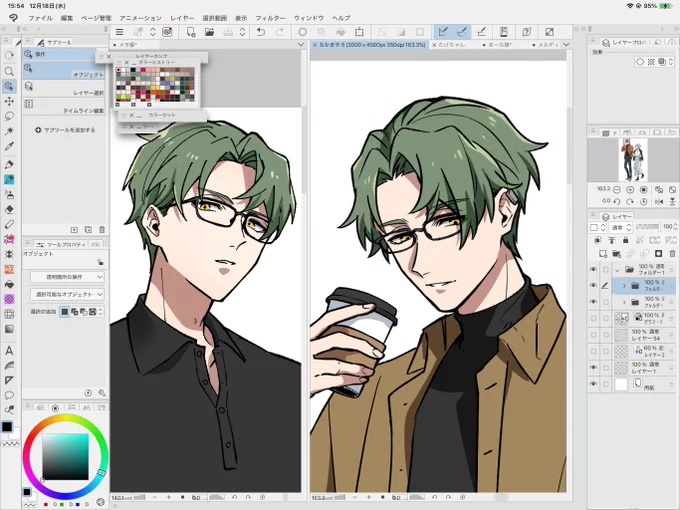Toggle lock layer padlock icon
Viewport: 680px width, 510px height.
tap(625, 240)
